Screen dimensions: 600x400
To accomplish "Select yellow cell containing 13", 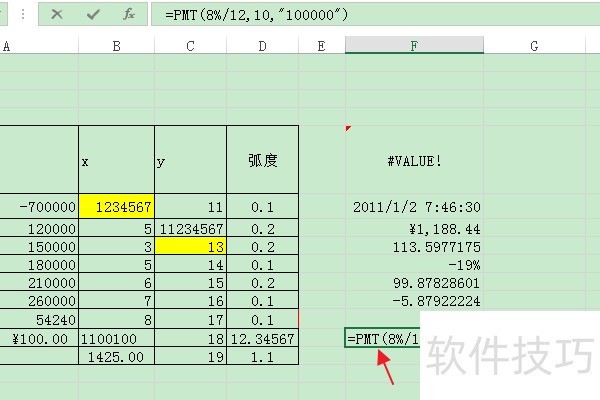I will click(x=190, y=246).
